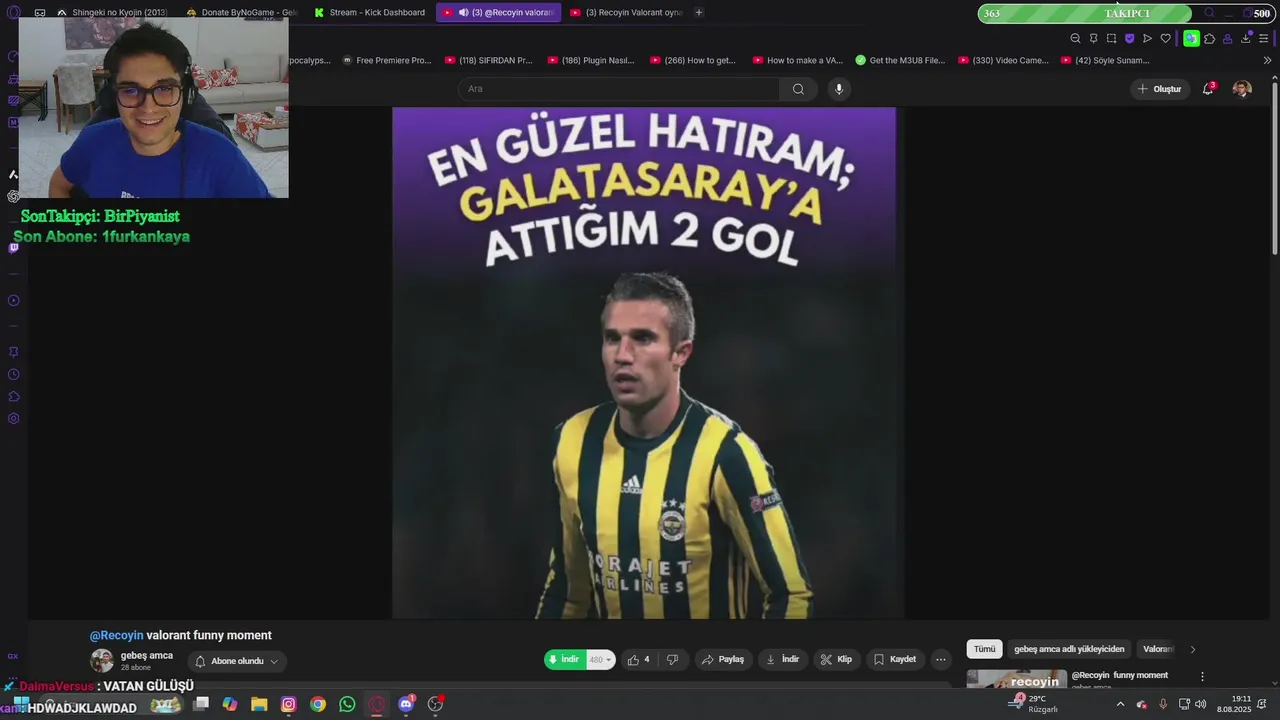Open the (42) Söyle Sunam... bookmark
This screenshot has height=720, width=1280.
tap(1105, 60)
